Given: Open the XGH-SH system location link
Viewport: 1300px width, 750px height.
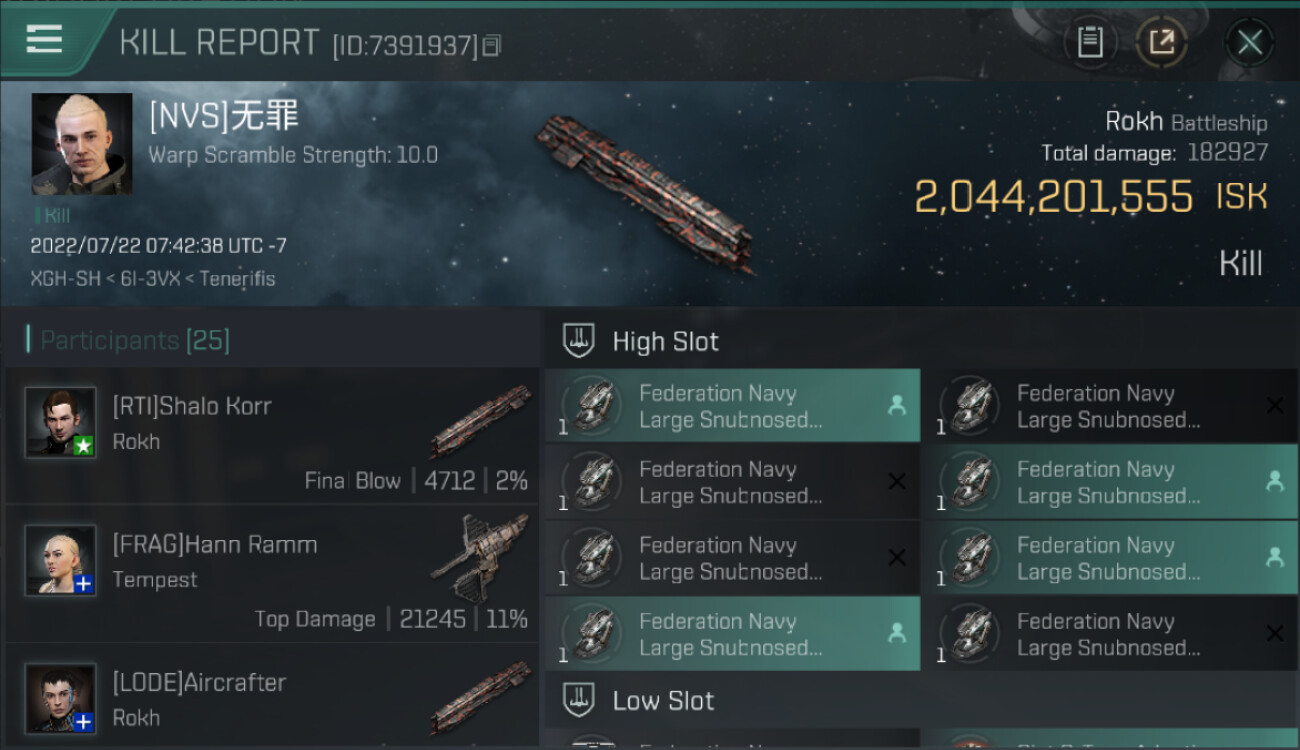Looking at the screenshot, I should [x=66, y=279].
